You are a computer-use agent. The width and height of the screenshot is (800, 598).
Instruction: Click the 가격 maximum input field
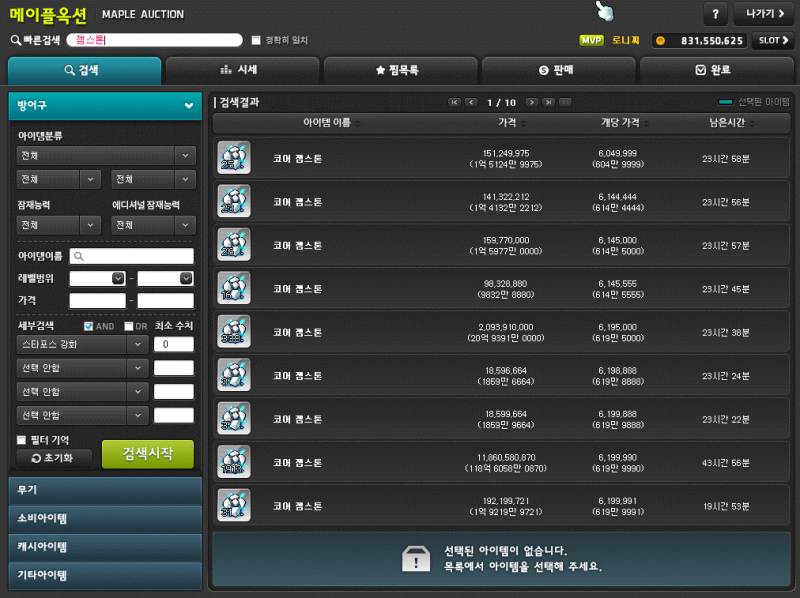165,301
